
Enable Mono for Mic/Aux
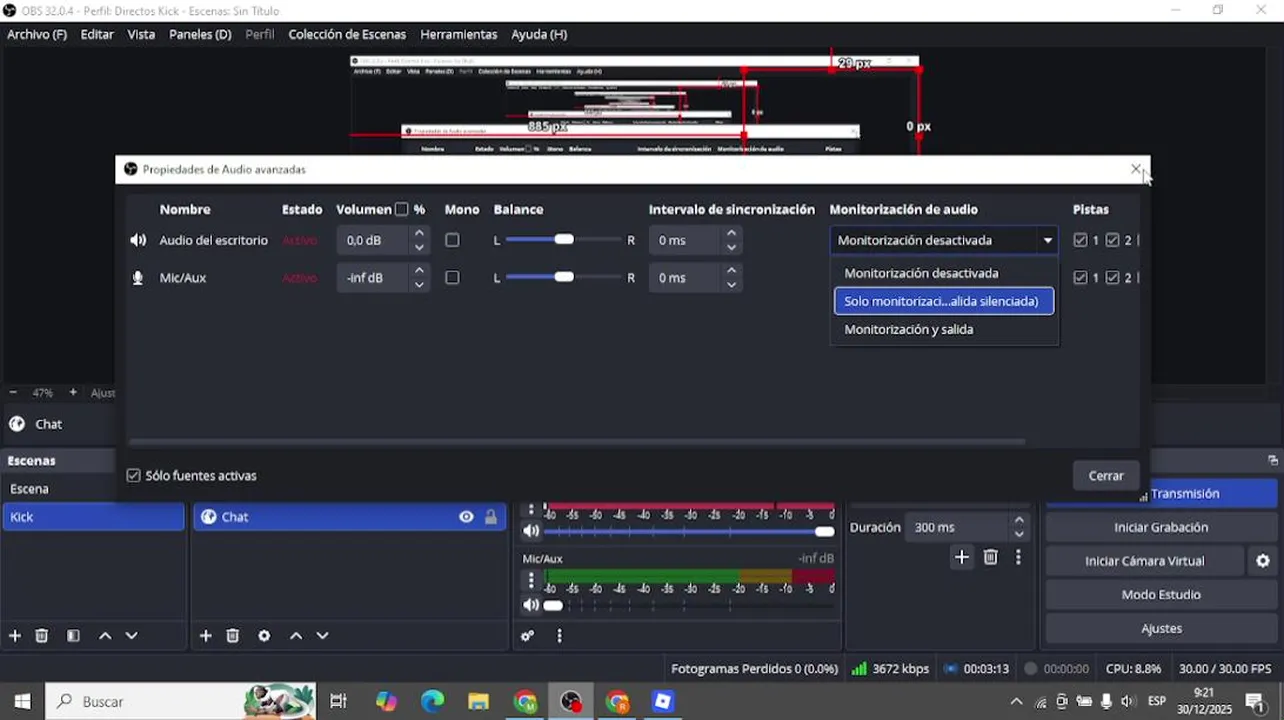452,278
